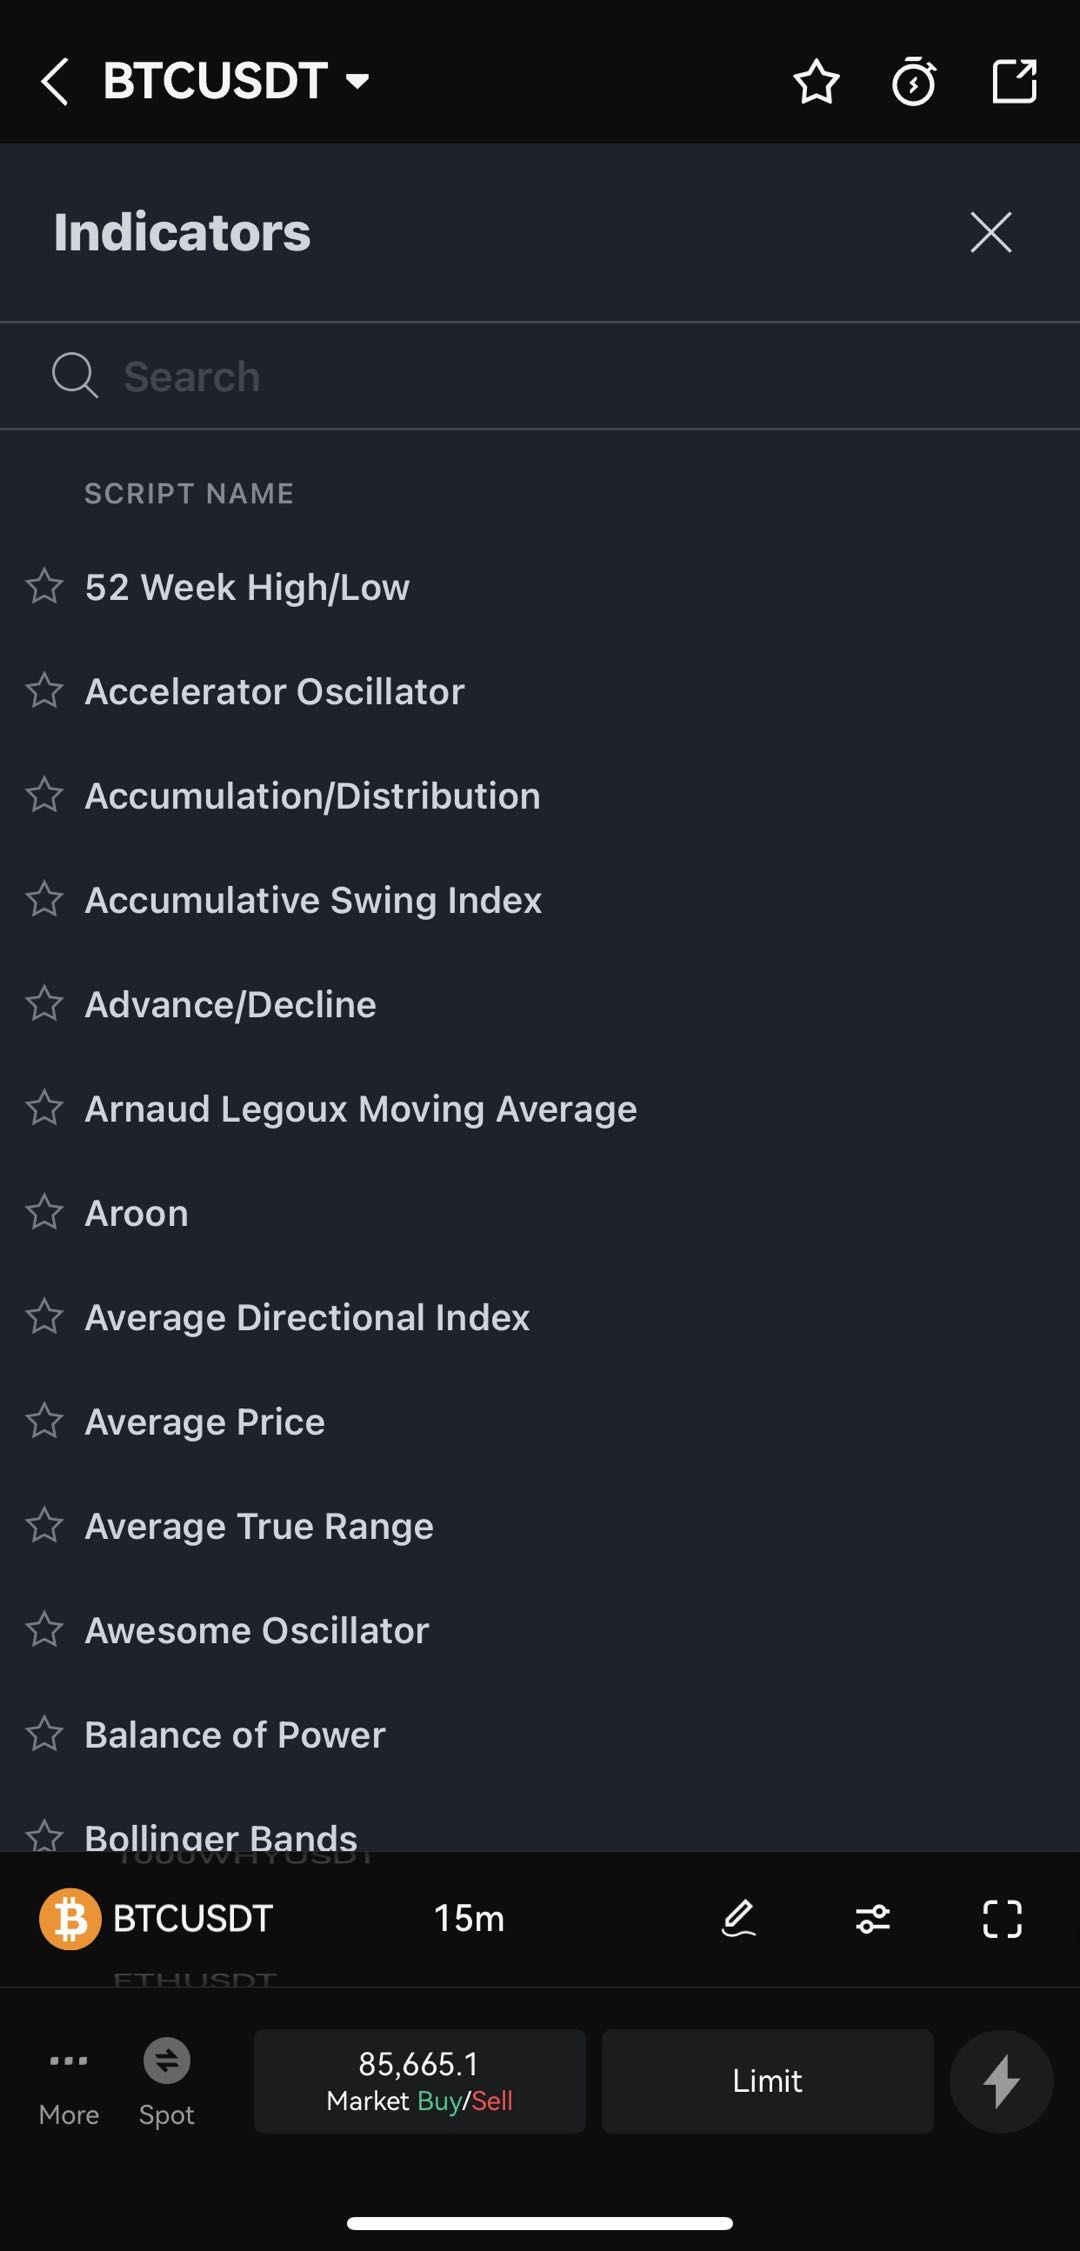Tap the back arrow icon
Screen dimensions: 1080x2251
(55, 81)
